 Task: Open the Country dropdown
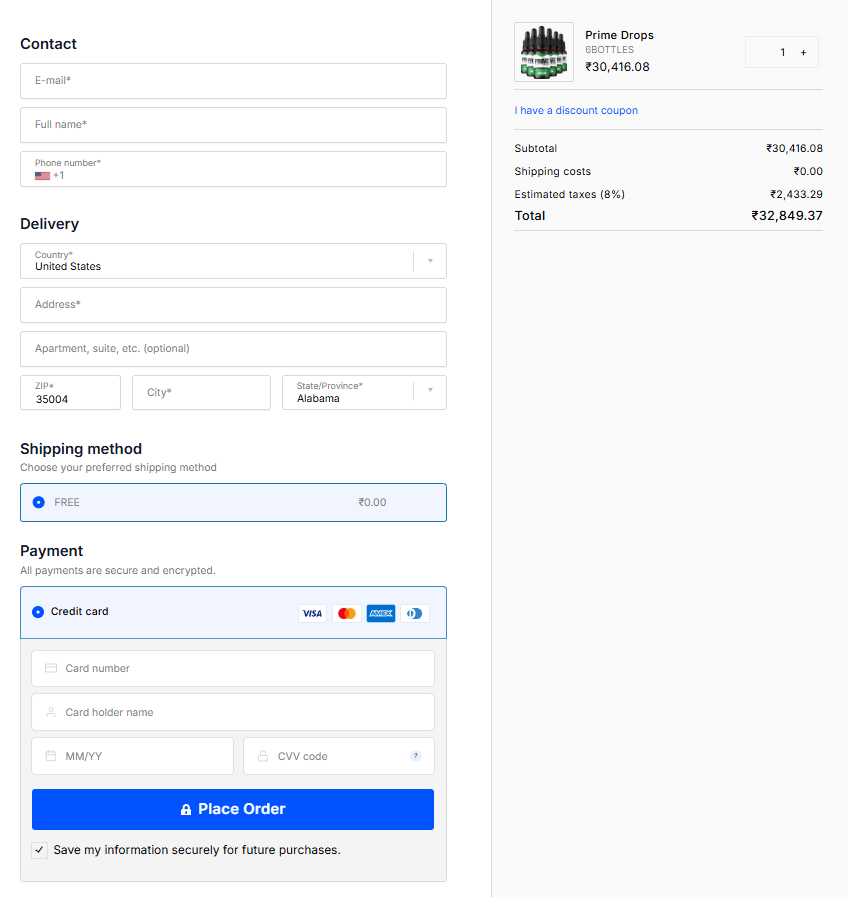click(429, 261)
